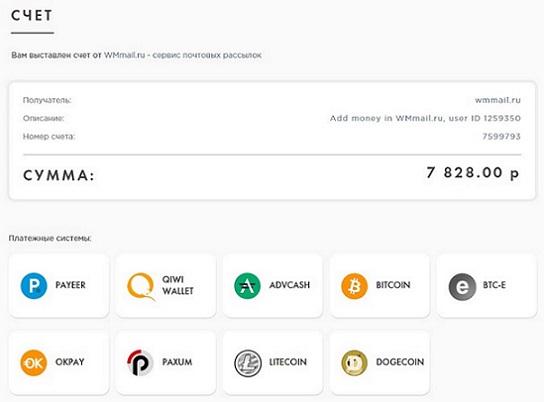Click the silver Litecoin coin icon
This screenshot has height=402, width=544.
click(x=248, y=363)
